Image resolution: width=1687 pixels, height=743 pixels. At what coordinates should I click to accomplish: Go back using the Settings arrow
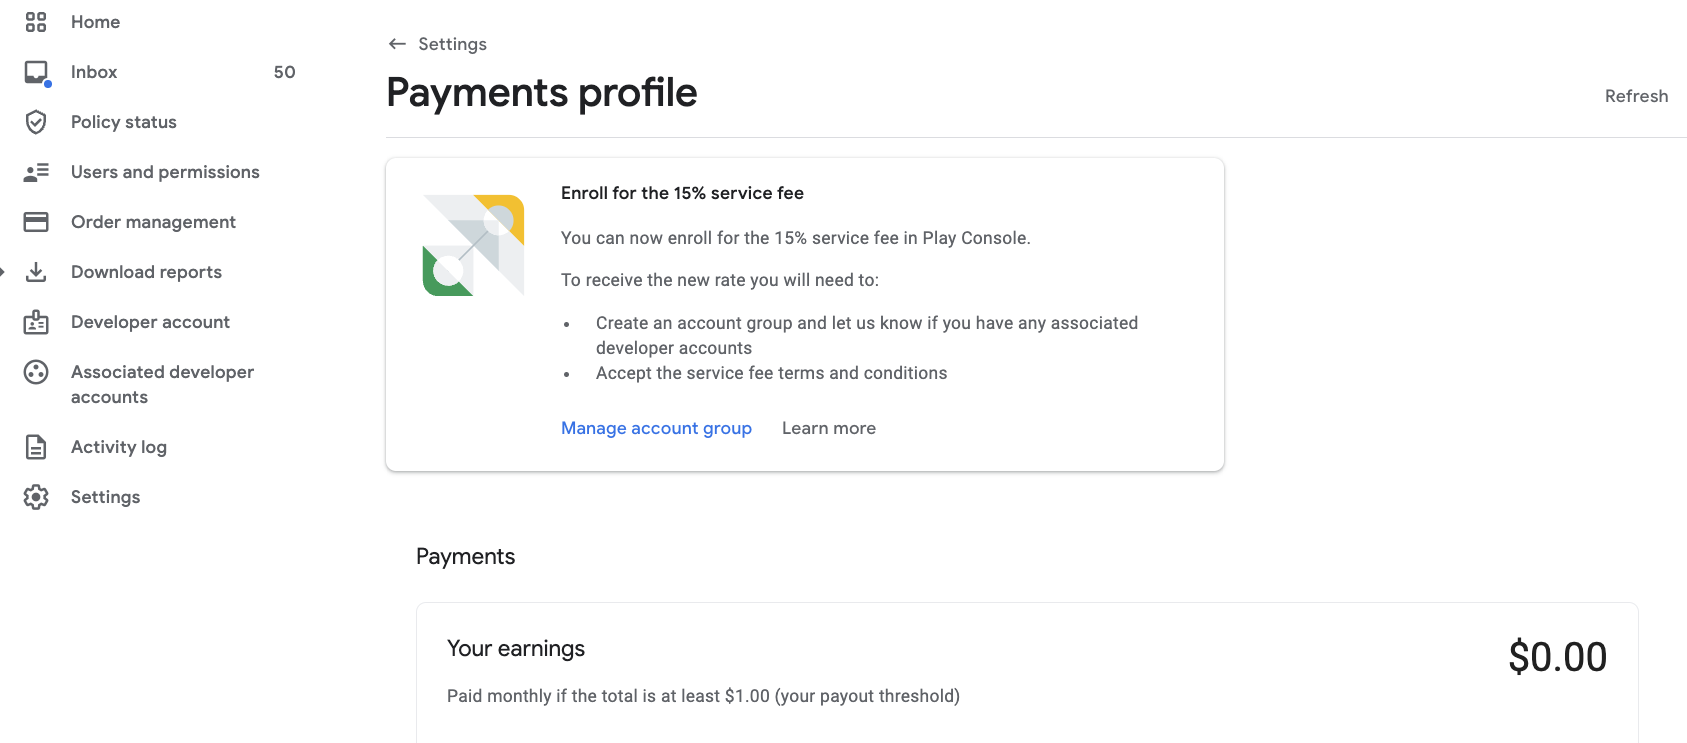pos(397,44)
